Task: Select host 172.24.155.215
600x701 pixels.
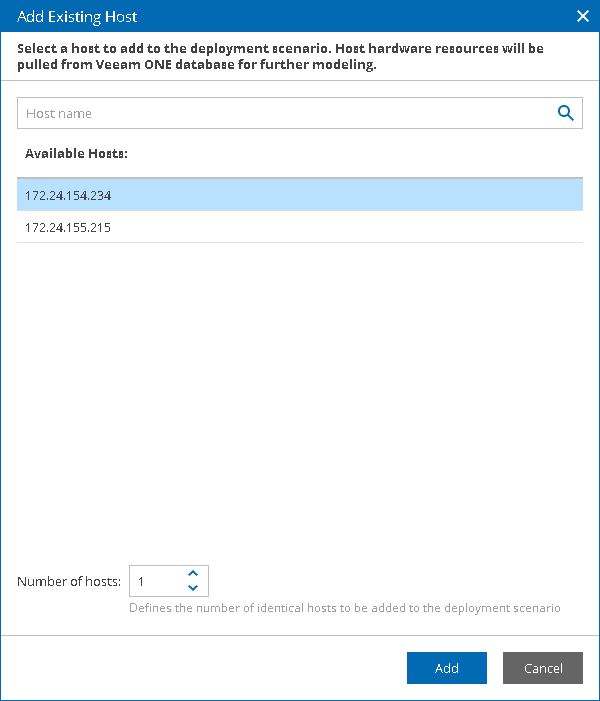Action: (299, 227)
